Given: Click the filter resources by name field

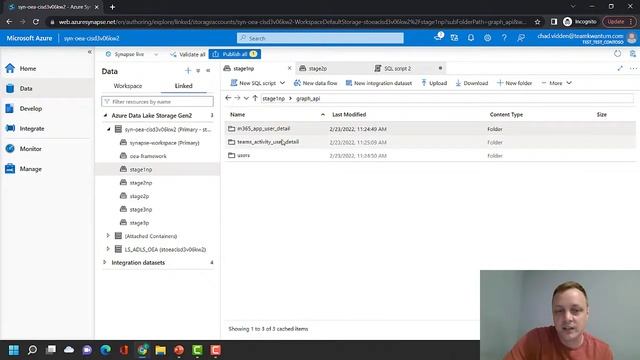Looking at the screenshot, I should pos(157,101).
